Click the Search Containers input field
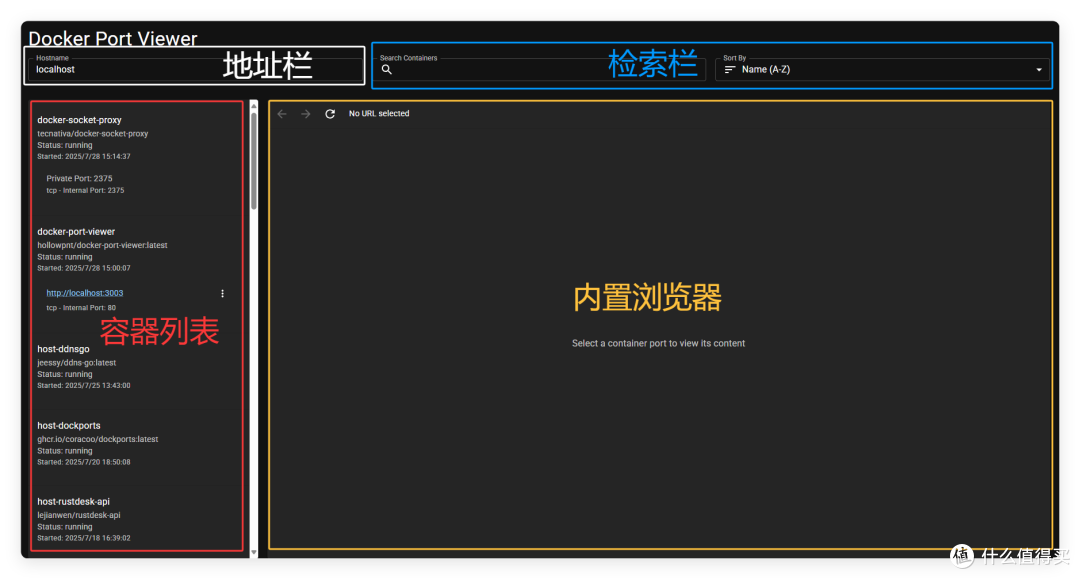 pyautogui.click(x=500, y=69)
